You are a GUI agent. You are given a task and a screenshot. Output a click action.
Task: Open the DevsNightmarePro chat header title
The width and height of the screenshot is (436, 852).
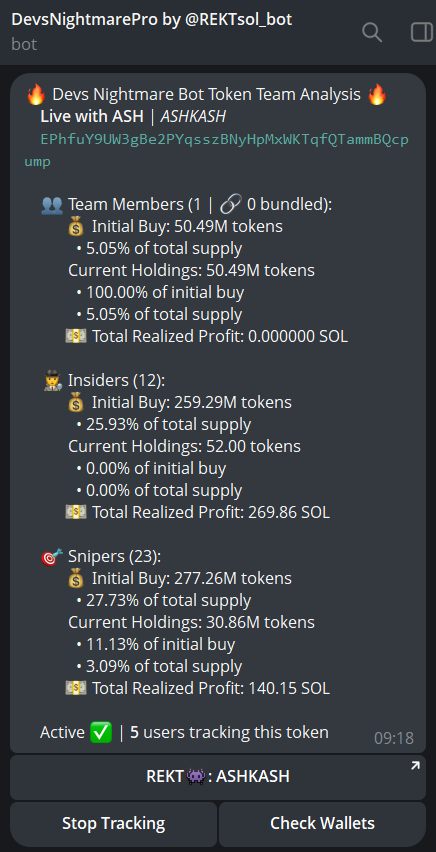coord(152,20)
